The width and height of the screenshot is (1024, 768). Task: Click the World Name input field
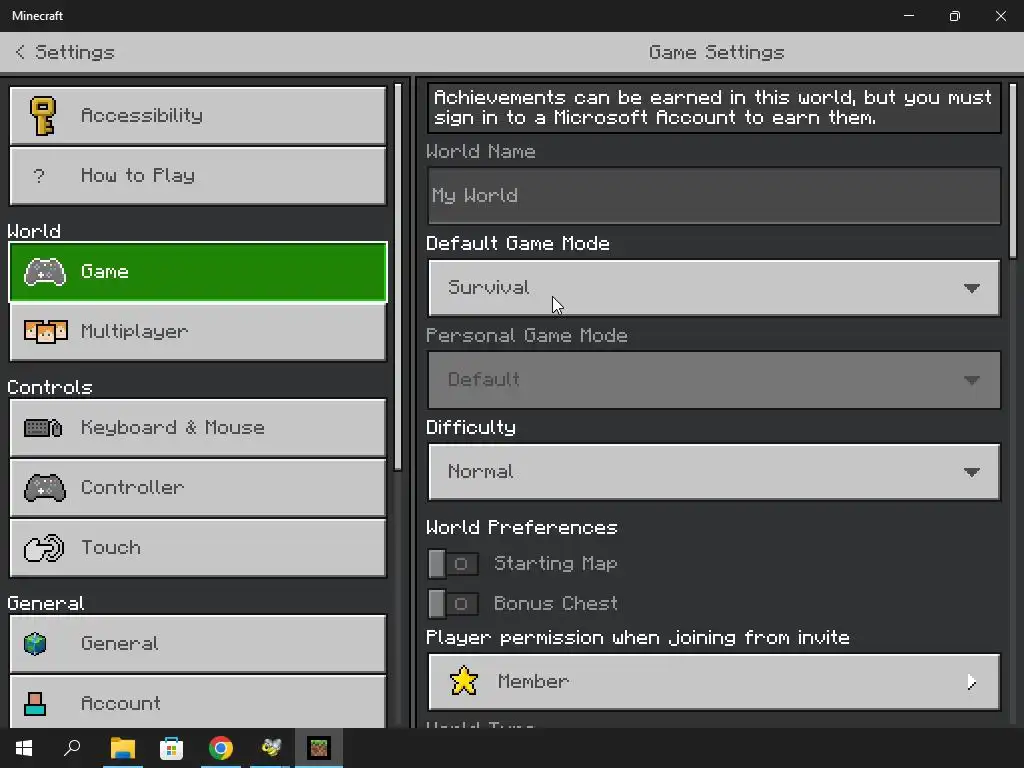coord(714,196)
